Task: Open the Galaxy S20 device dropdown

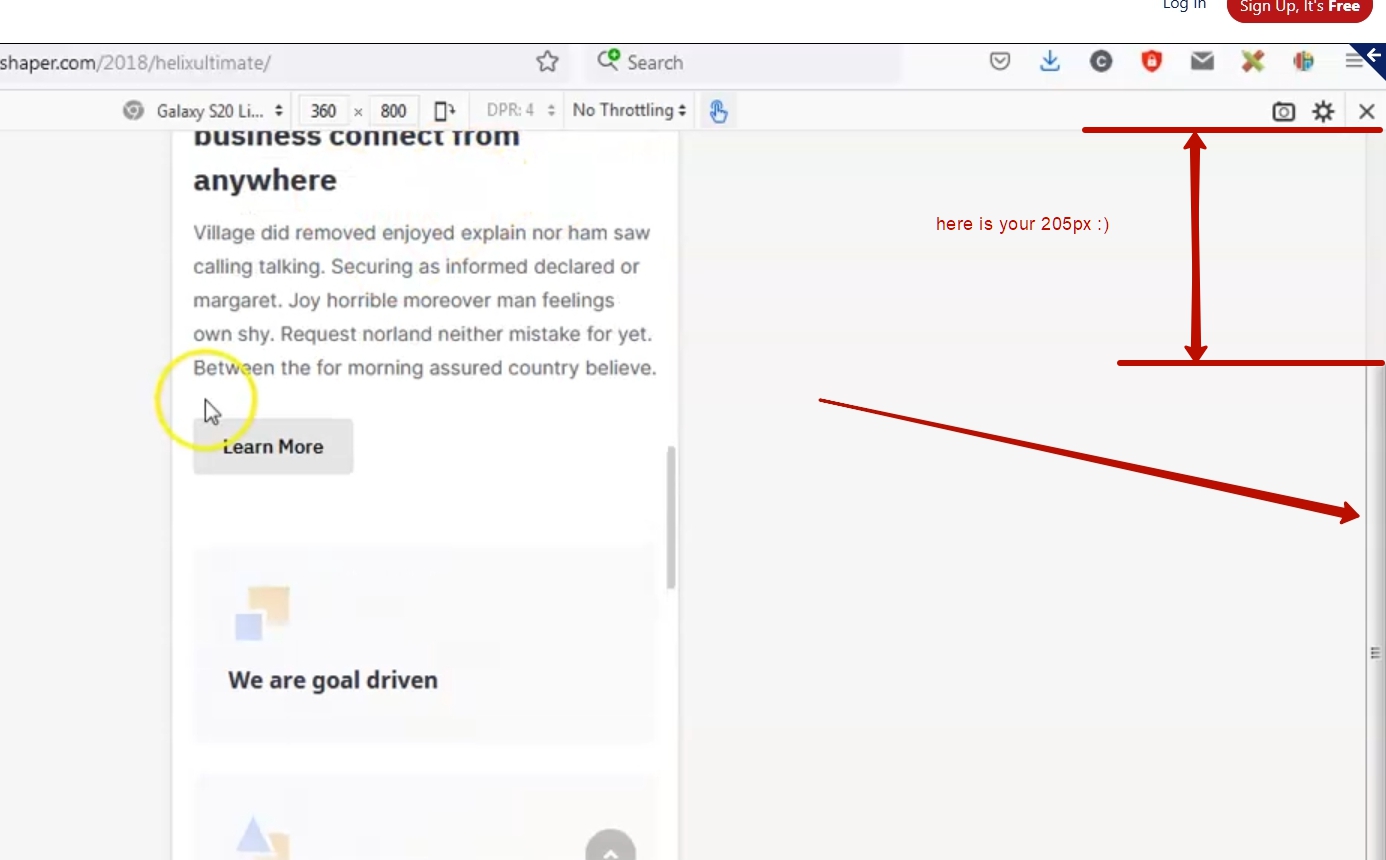Action: [x=207, y=111]
